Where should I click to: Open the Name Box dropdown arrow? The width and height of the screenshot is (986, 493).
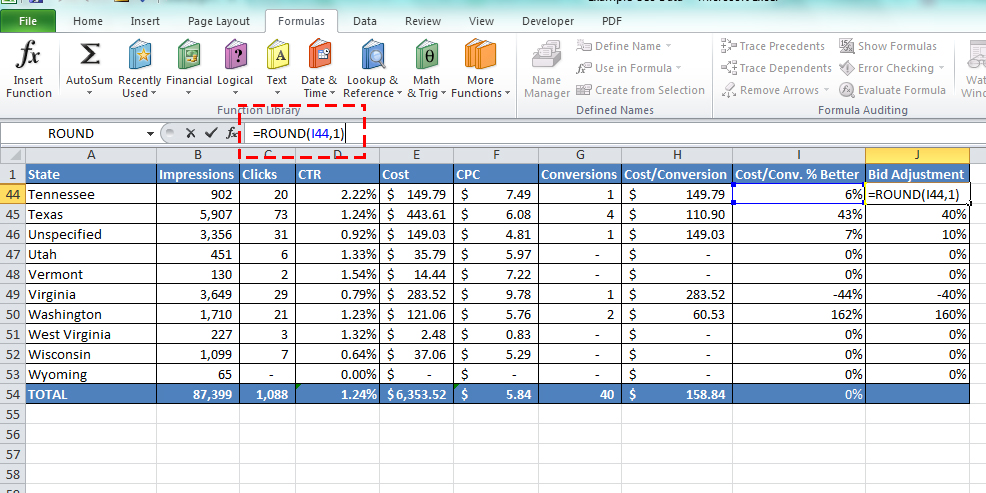pyautogui.click(x=150, y=133)
